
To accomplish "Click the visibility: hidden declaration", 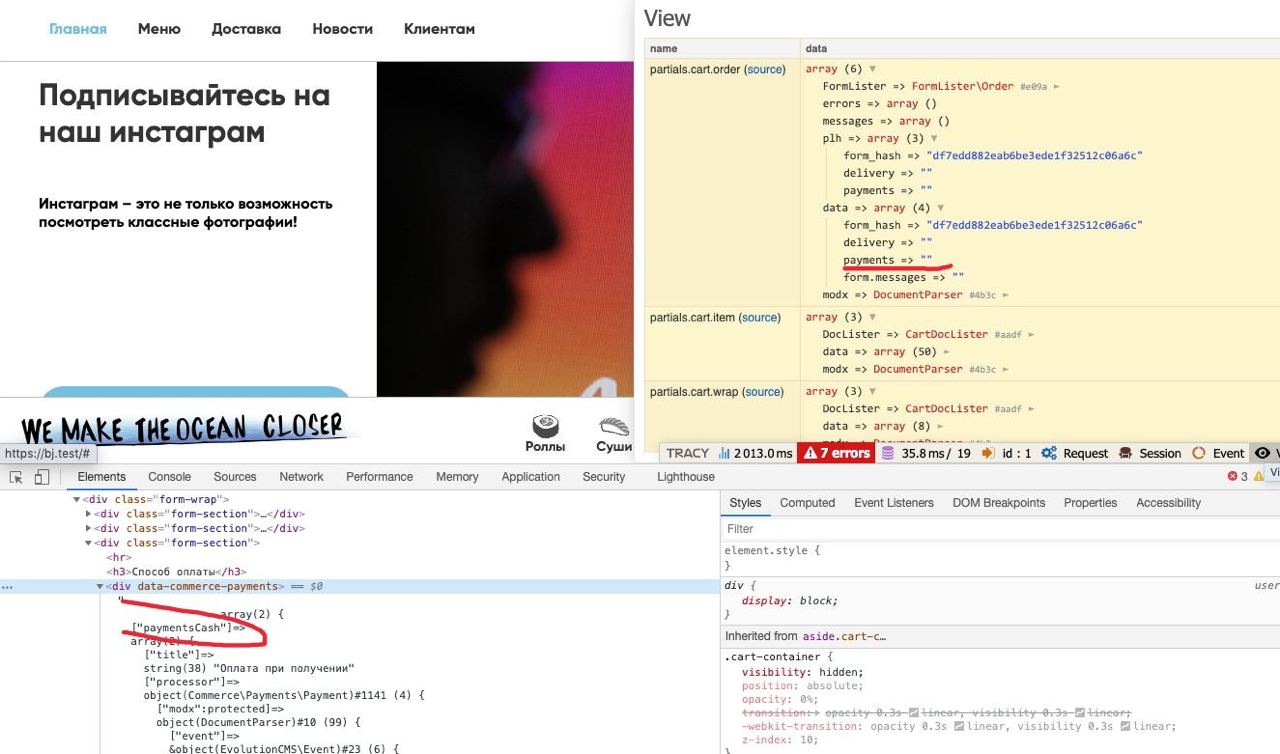I will pyautogui.click(x=802, y=672).
